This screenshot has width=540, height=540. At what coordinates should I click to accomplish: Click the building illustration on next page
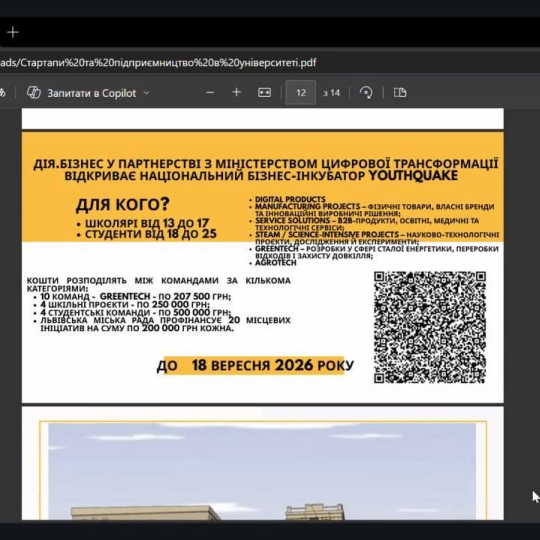262,471
